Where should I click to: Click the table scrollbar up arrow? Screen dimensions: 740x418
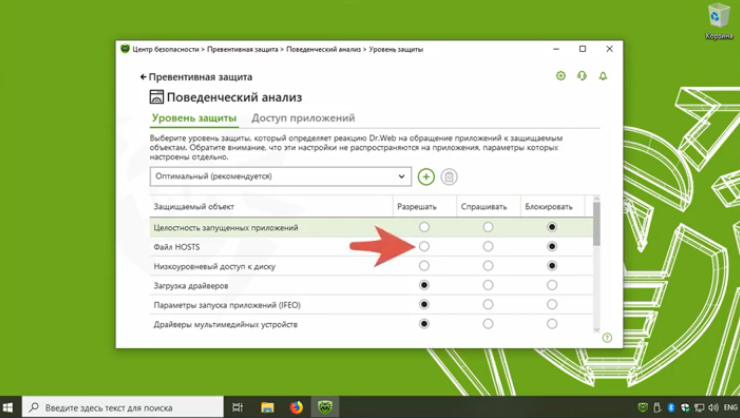tap(597, 199)
